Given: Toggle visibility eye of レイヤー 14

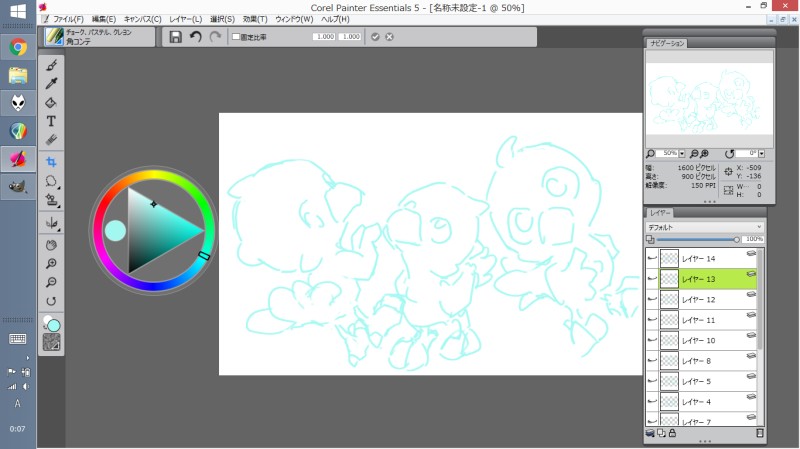Looking at the screenshot, I should [x=652, y=259].
